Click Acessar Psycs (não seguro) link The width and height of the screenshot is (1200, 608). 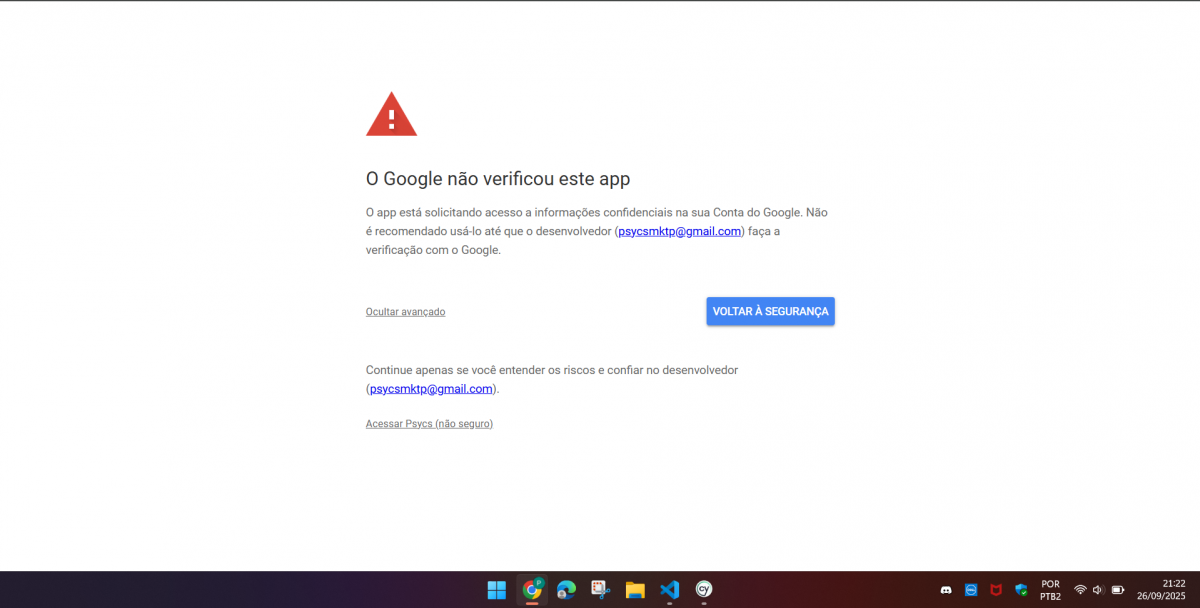point(429,424)
